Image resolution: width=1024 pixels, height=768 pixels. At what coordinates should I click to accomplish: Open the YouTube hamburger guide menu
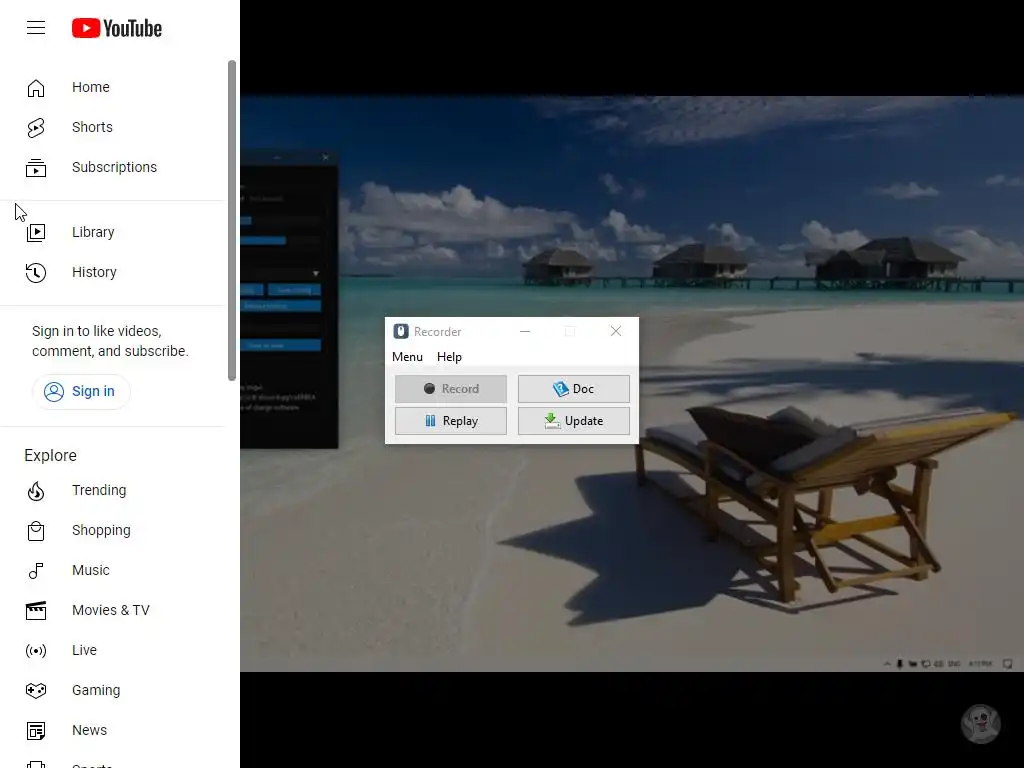tap(36, 27)
